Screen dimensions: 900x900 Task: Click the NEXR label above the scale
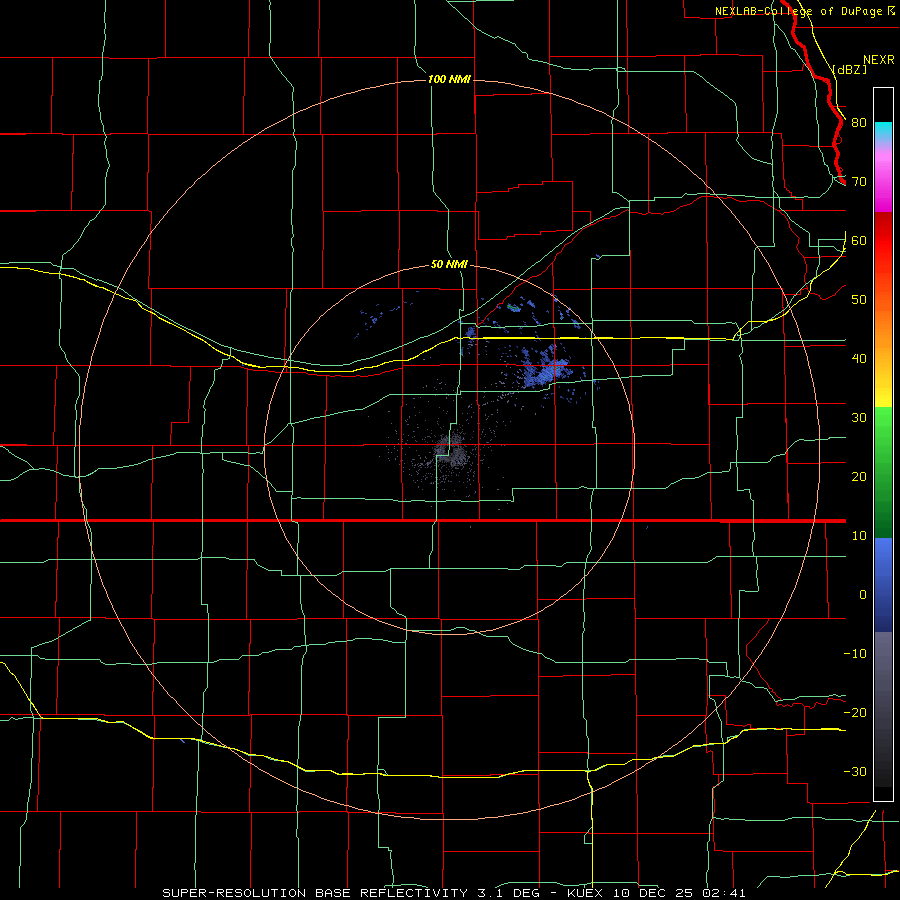[x=878, y=59]
